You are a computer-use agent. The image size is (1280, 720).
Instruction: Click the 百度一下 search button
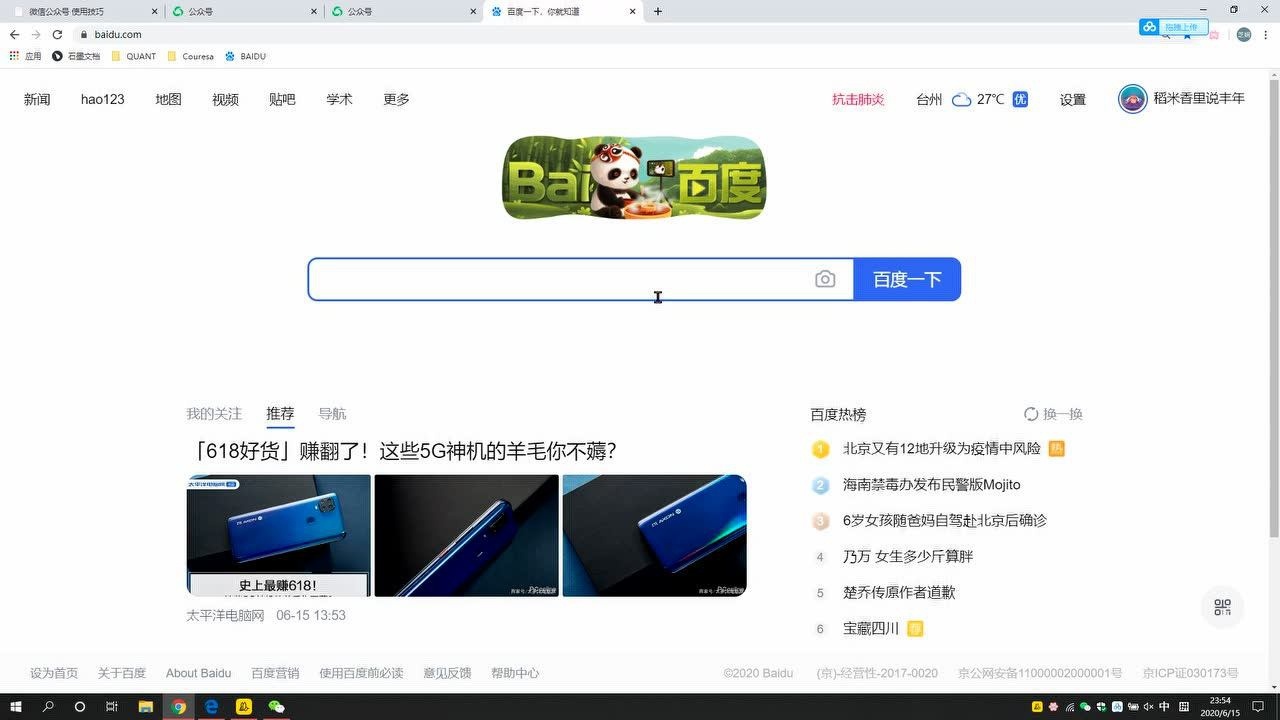click(x=907, y=279)
